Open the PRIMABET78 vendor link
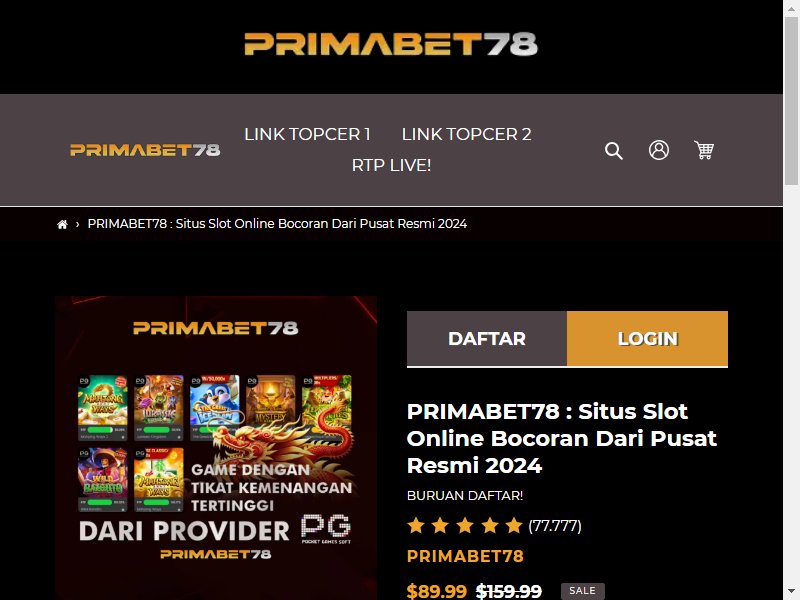This screenshot has height=600, width=800. point(465,556)
